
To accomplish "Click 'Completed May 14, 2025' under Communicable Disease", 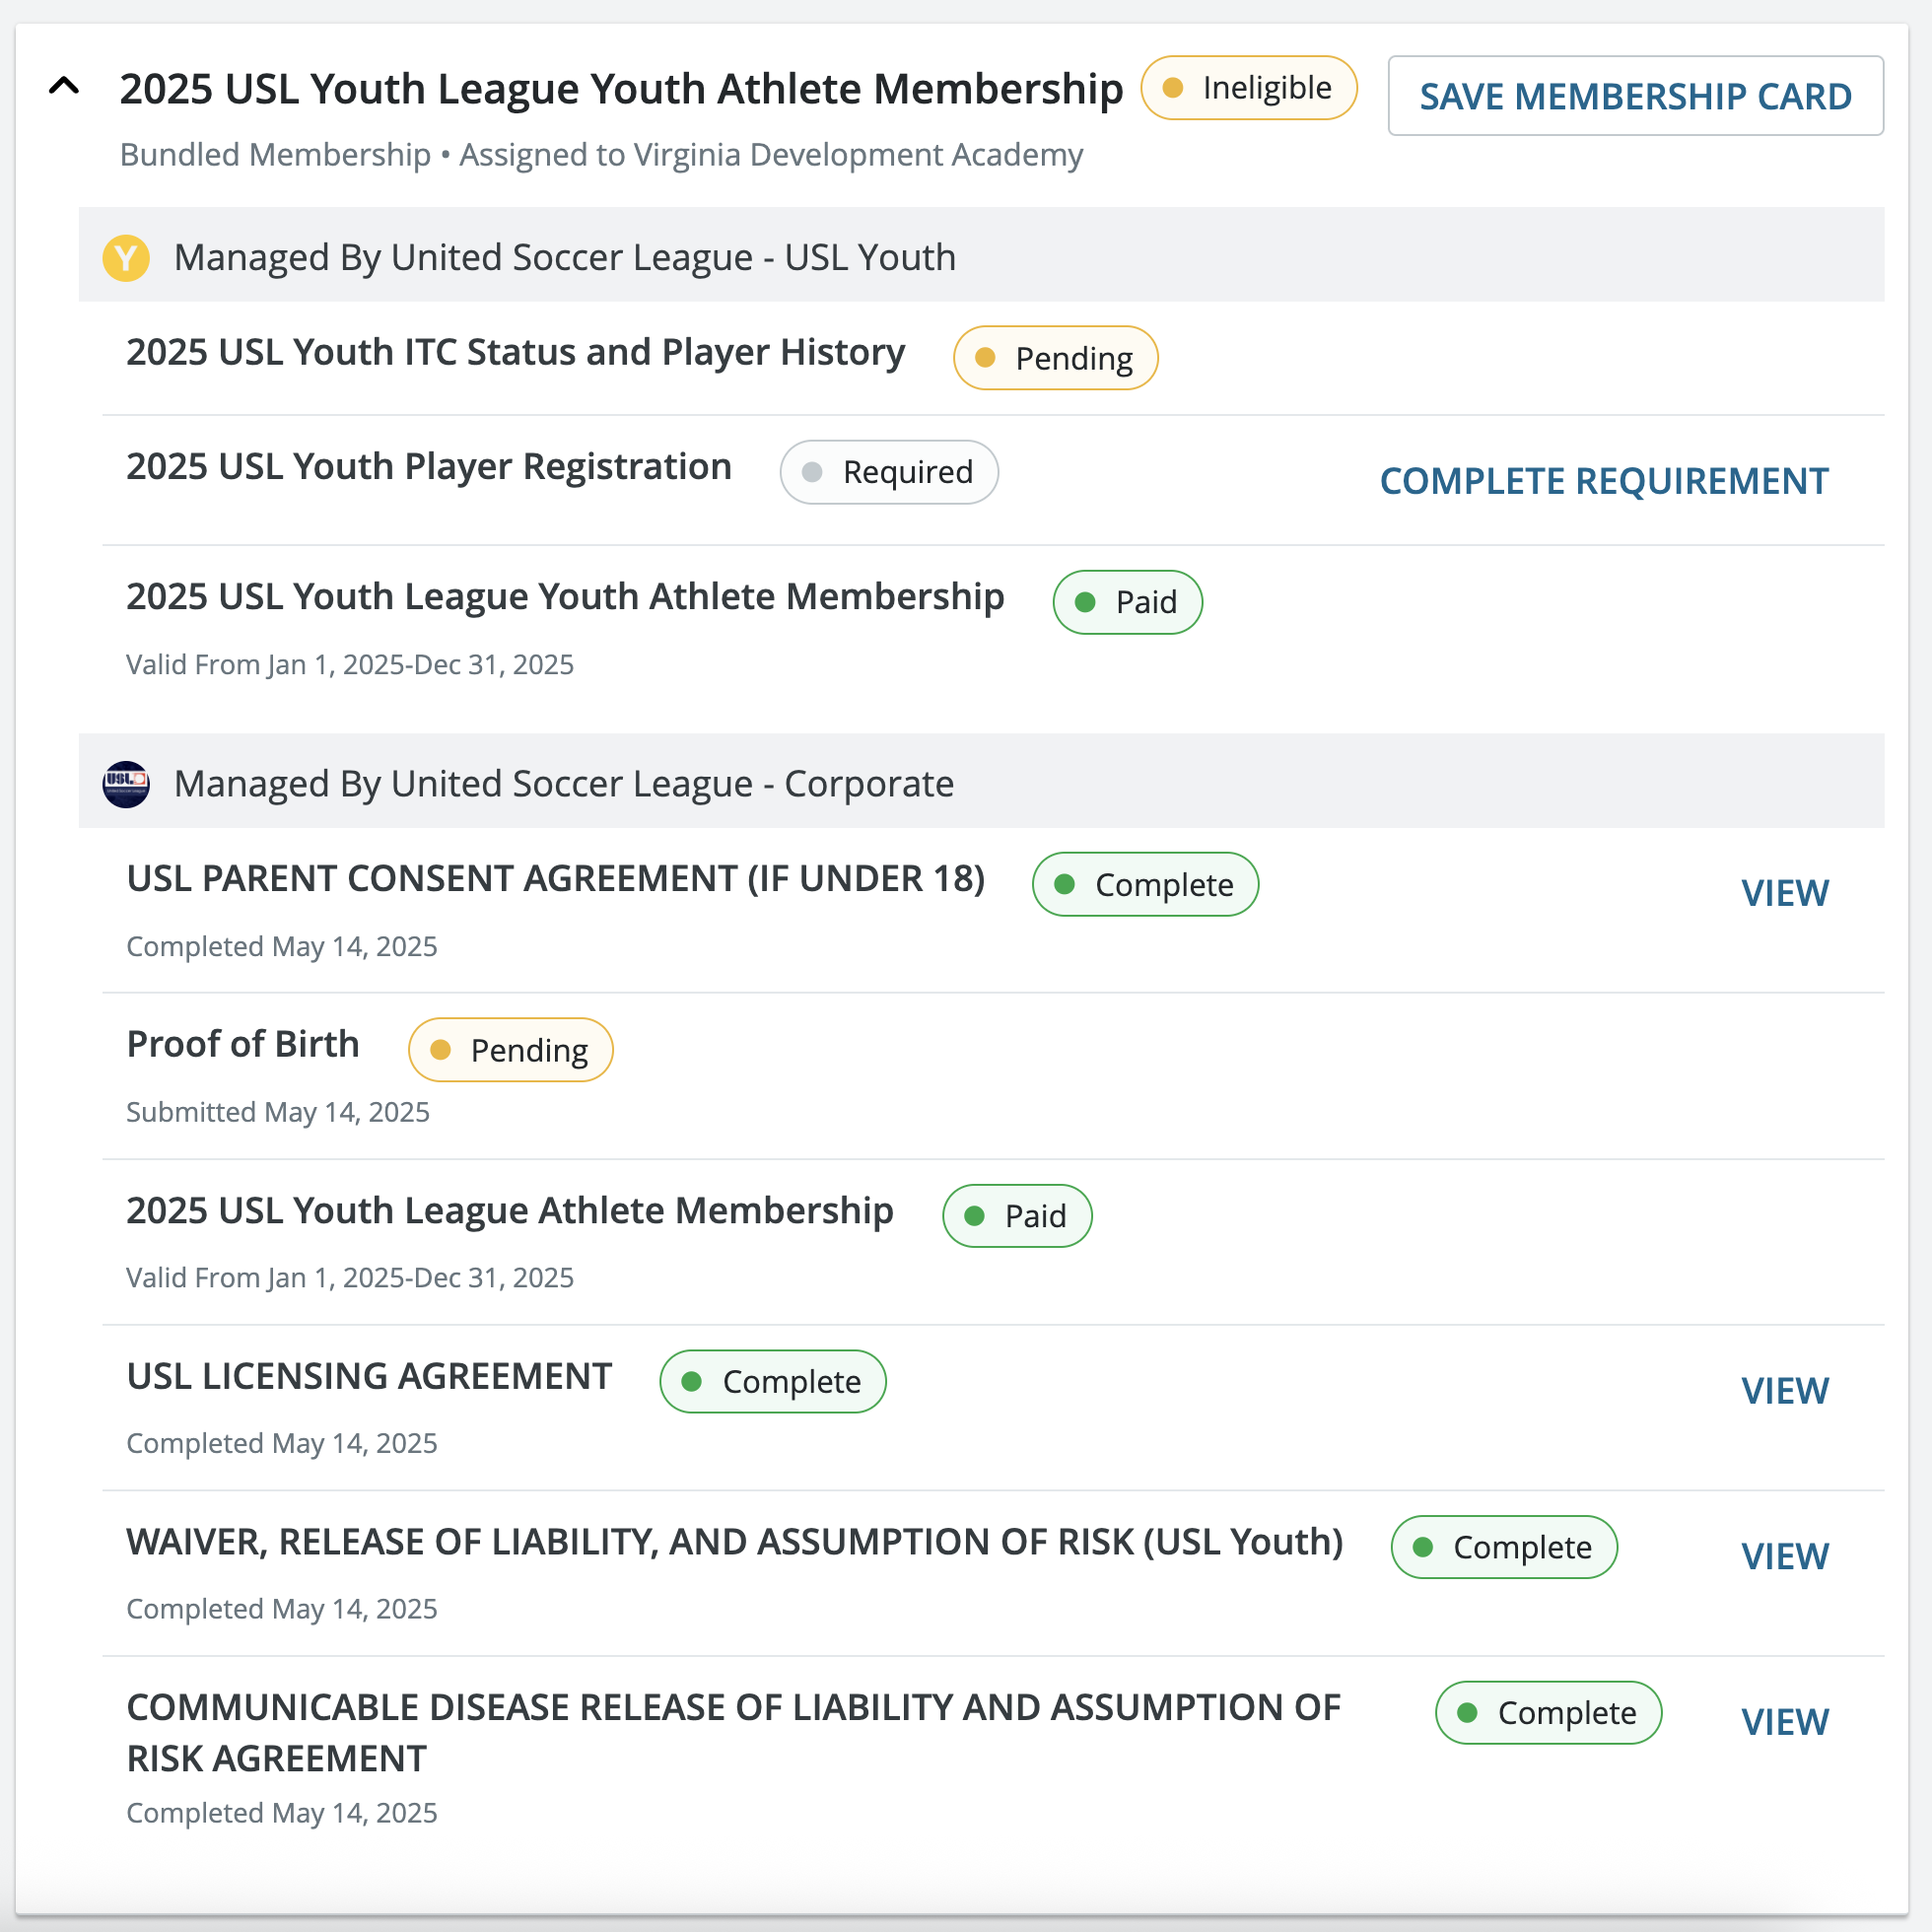I will [282, 1813].
